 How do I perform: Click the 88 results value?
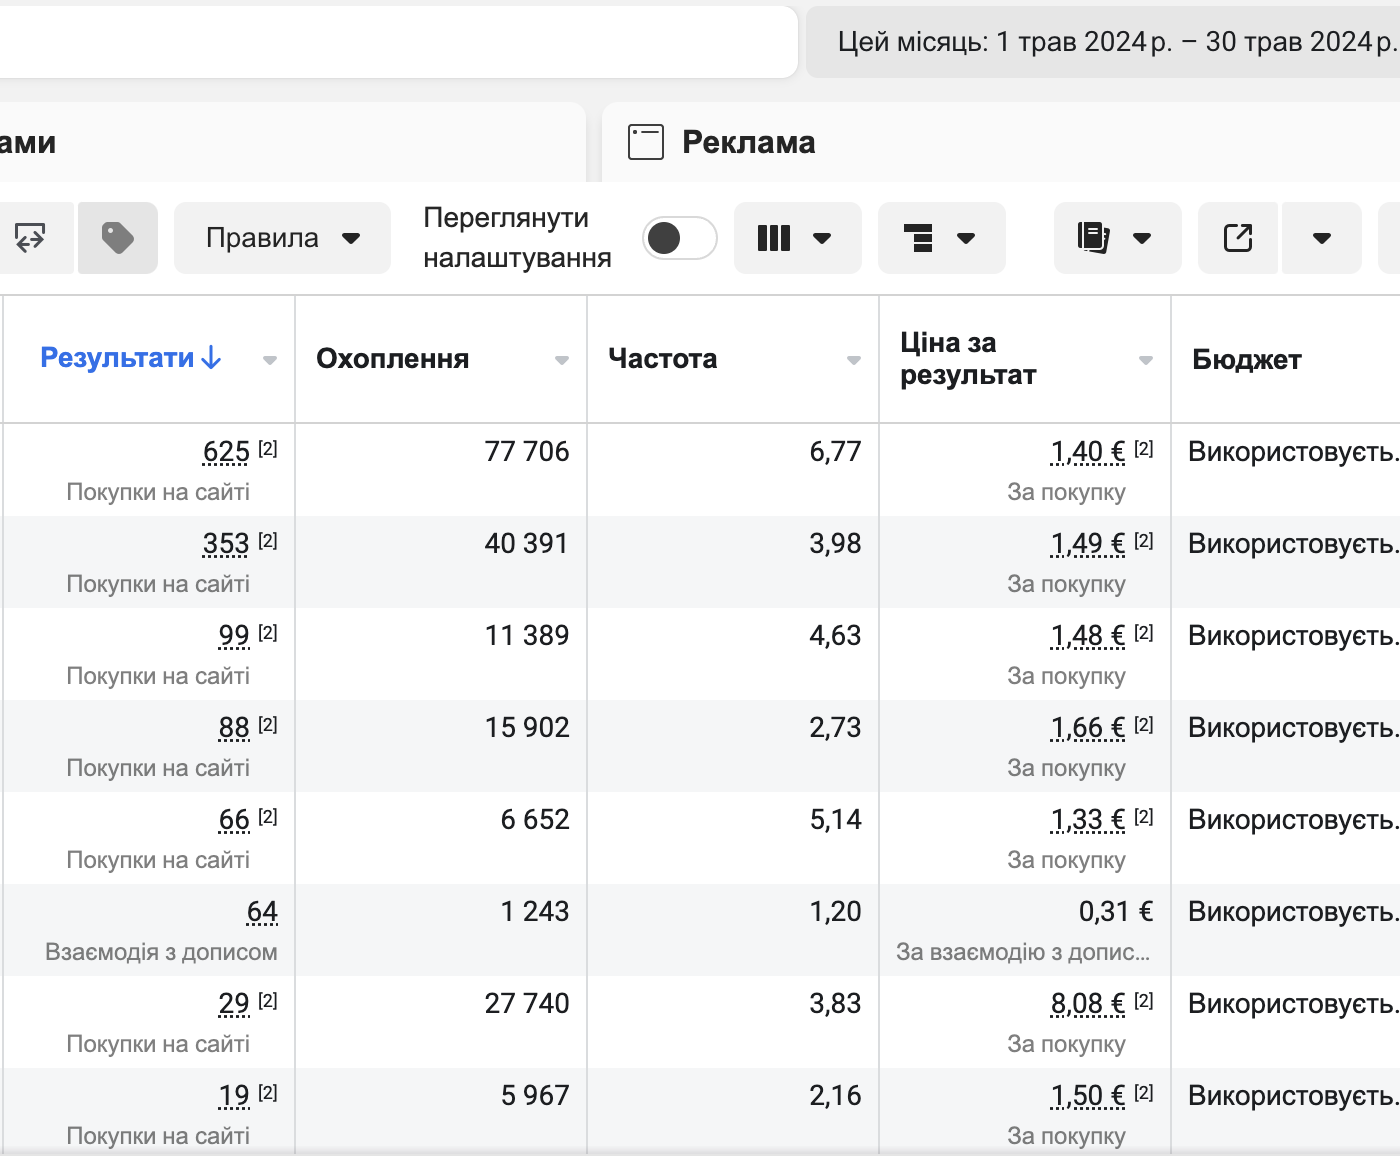[234, 728]
